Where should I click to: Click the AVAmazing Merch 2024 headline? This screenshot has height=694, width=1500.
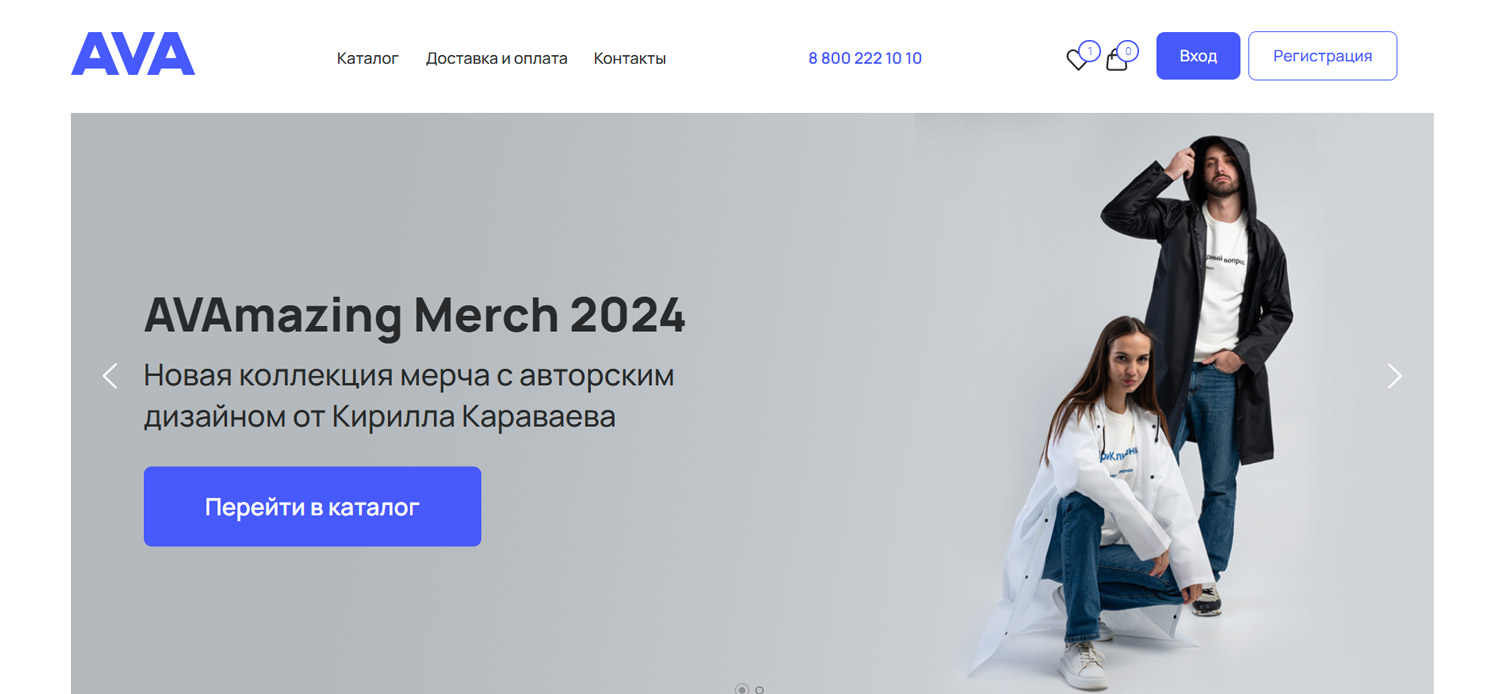[415, 315]
